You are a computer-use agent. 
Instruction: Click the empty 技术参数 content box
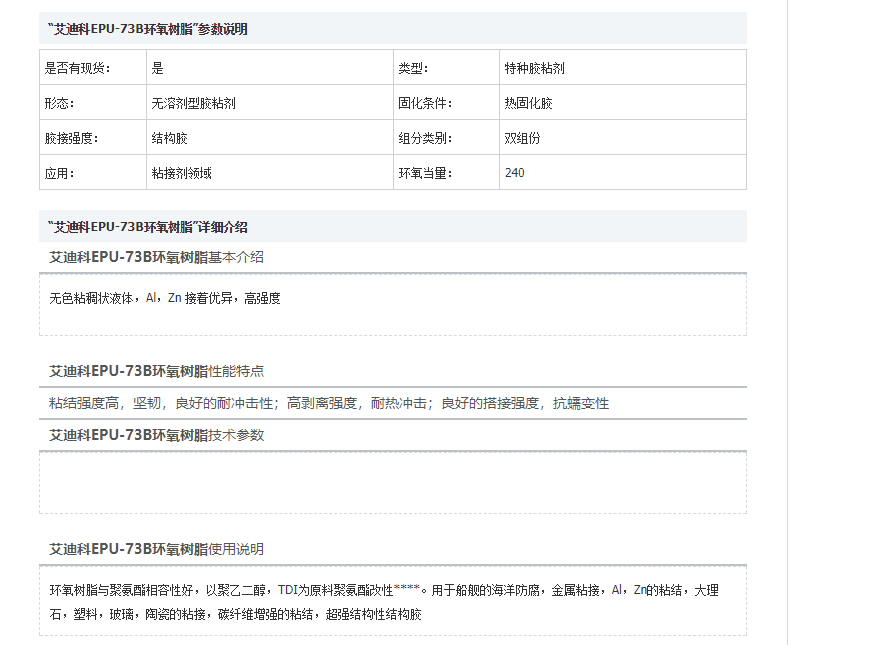tap(390, 482)
